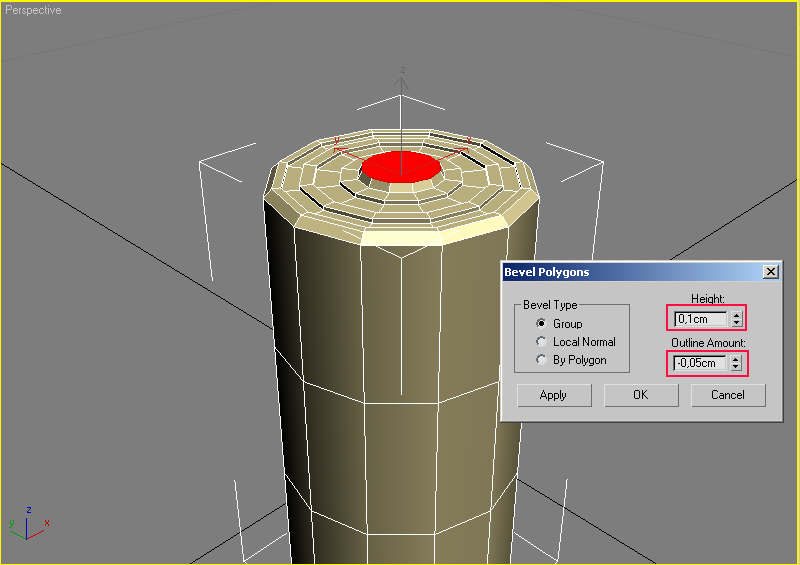This screenshot has width=800, height=565.
Task: Choose the By Polygon bevel type
Action: 541,359
